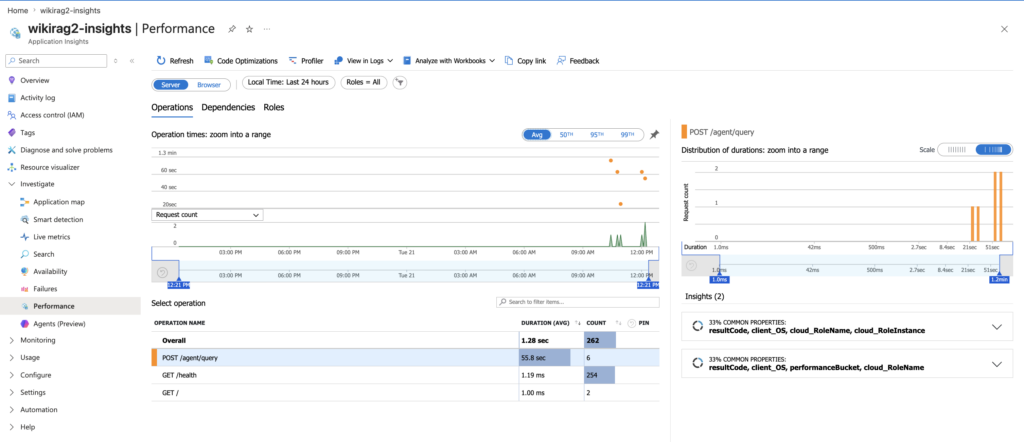Open the Feedback panel

click(x=578, y=61)
